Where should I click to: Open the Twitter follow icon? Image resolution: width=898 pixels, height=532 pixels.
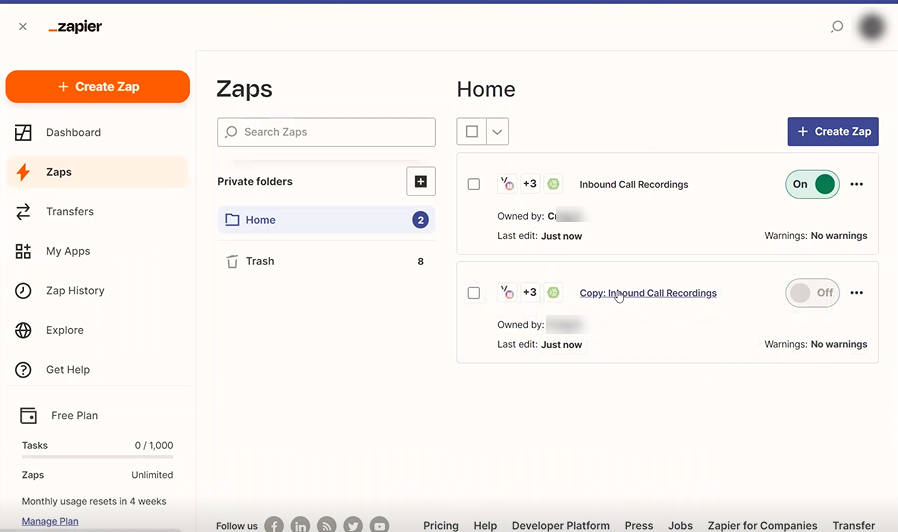[x=353, y=525]
